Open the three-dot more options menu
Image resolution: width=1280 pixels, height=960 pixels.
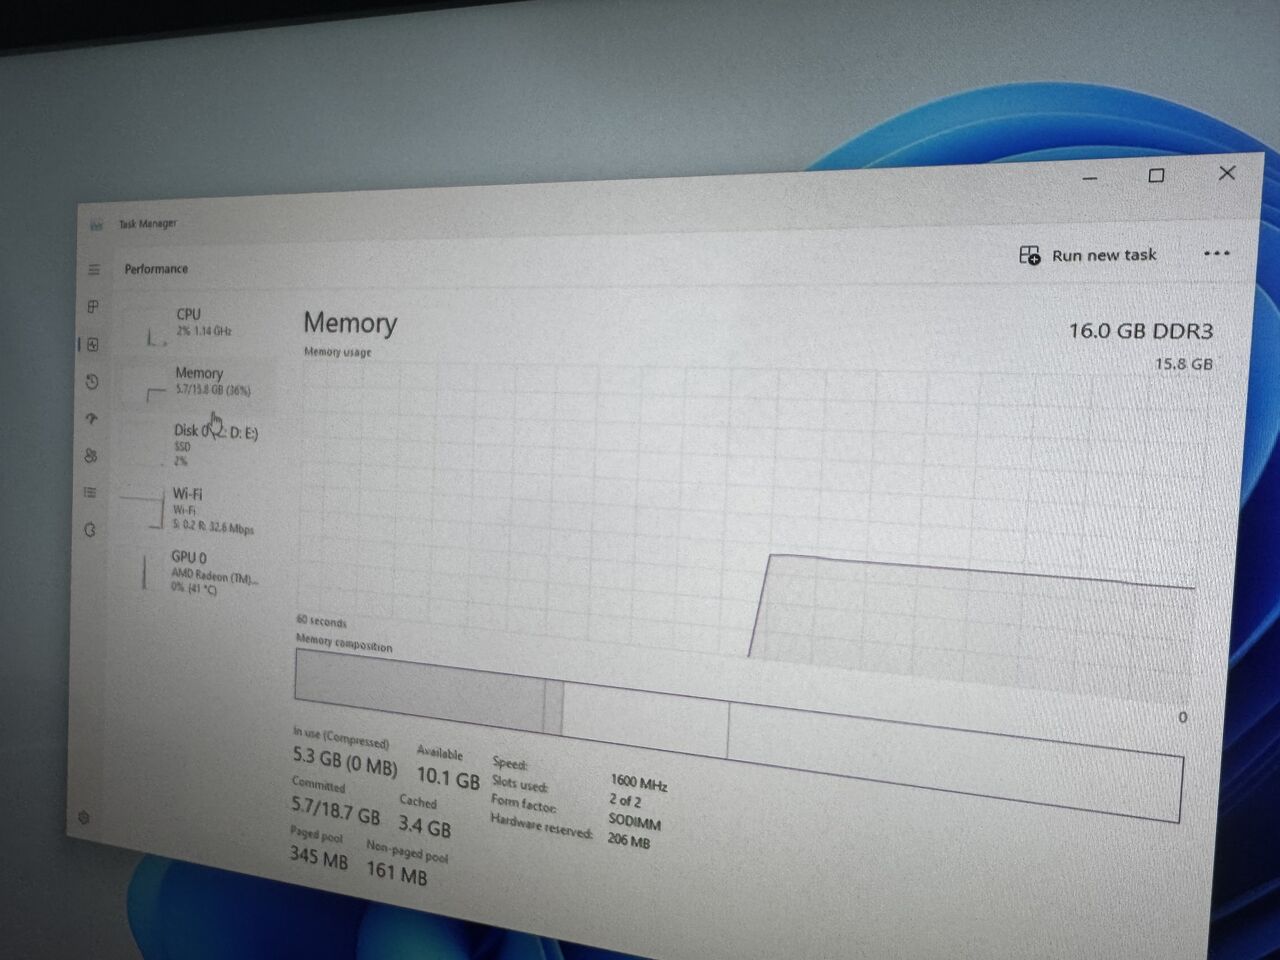pos(1216,253)
